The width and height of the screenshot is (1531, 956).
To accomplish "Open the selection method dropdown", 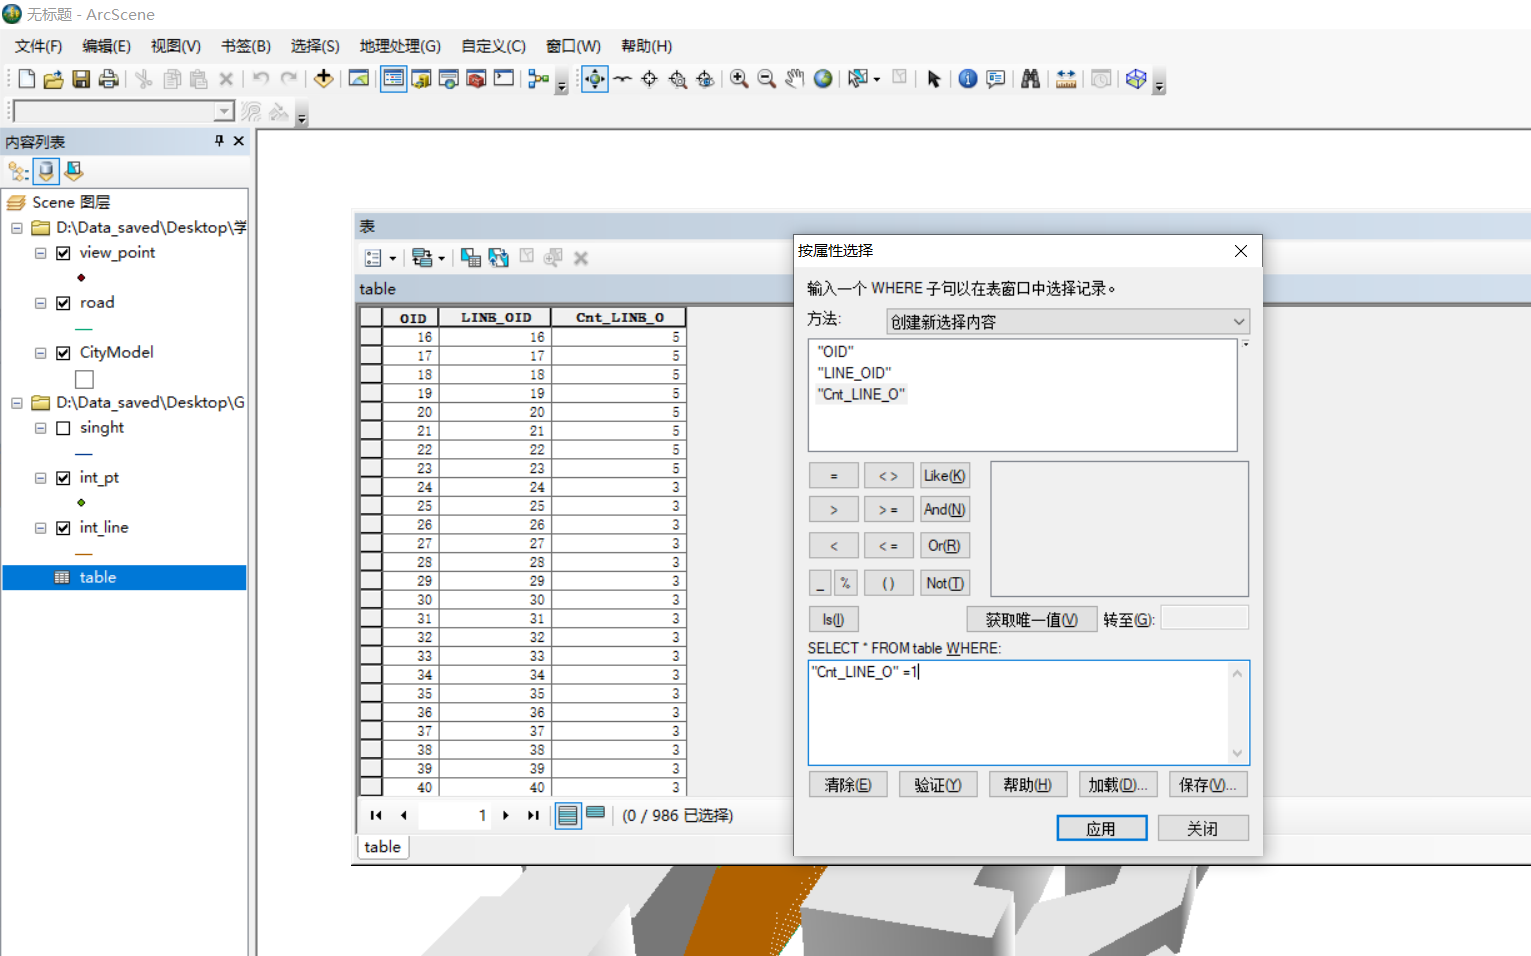I will [1068, 322].
